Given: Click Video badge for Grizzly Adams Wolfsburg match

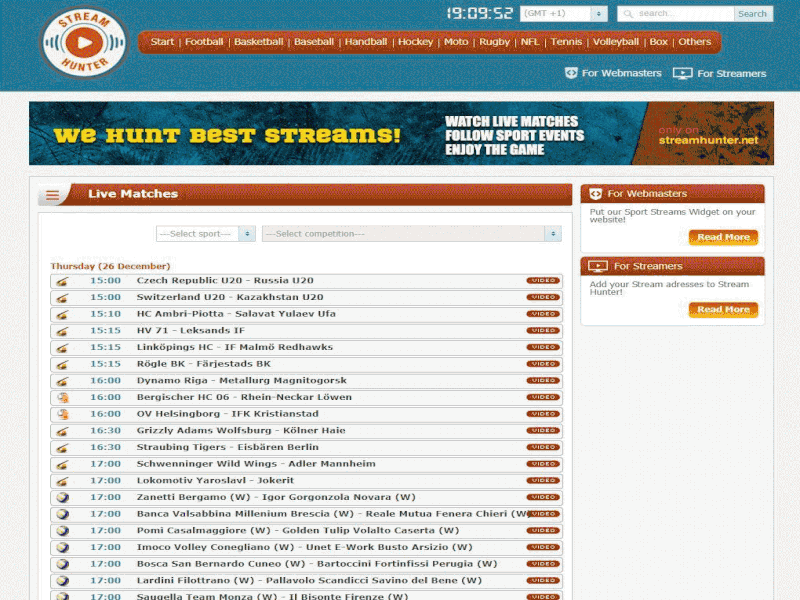Looking at the screenshot, I should click(543, 431).
